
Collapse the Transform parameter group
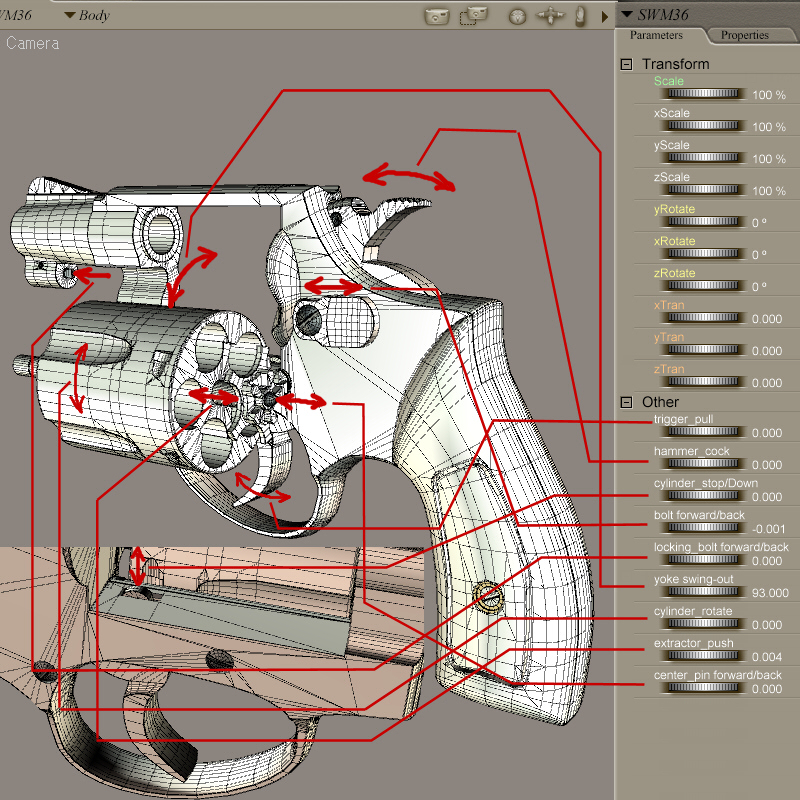click(x=627, y=64)
